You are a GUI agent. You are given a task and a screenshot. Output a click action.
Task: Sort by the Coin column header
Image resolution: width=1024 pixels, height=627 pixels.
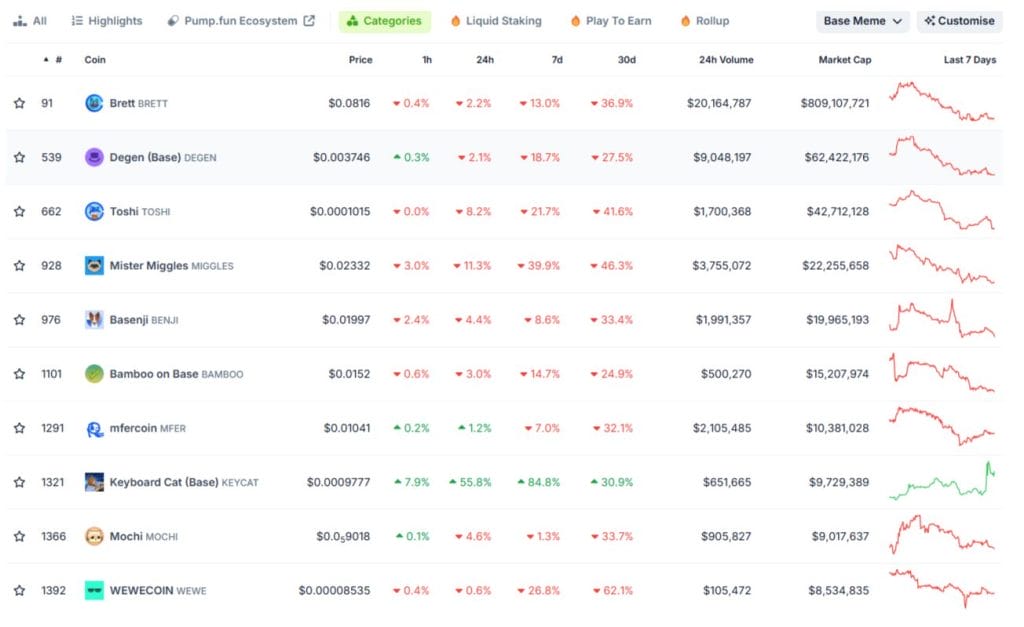coord(95,59)
